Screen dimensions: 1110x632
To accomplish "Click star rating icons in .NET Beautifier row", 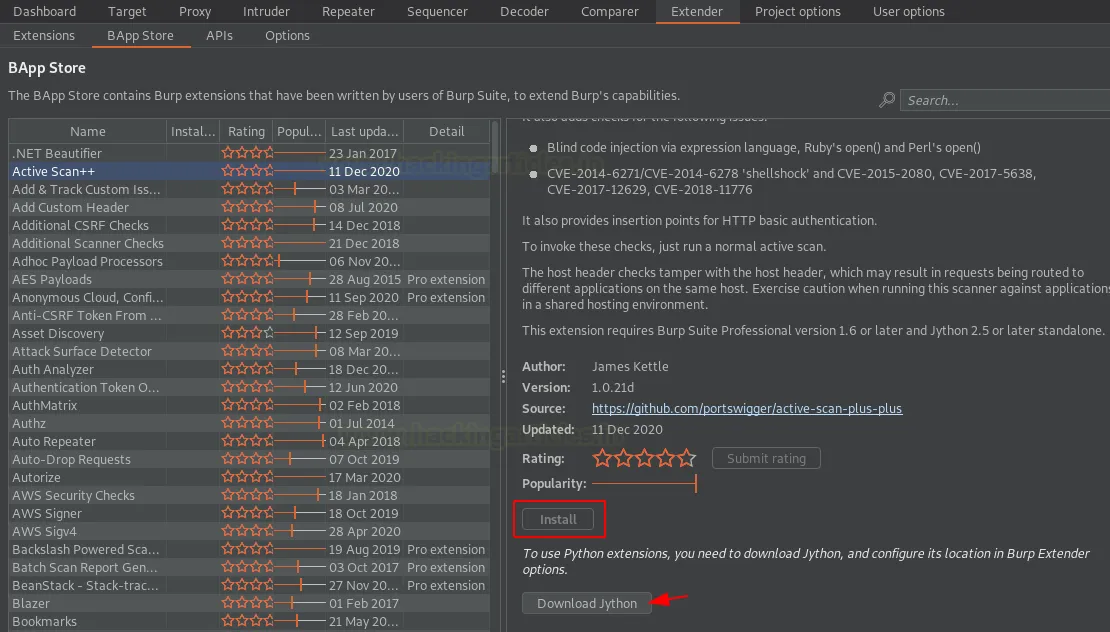I will (246, 154).
